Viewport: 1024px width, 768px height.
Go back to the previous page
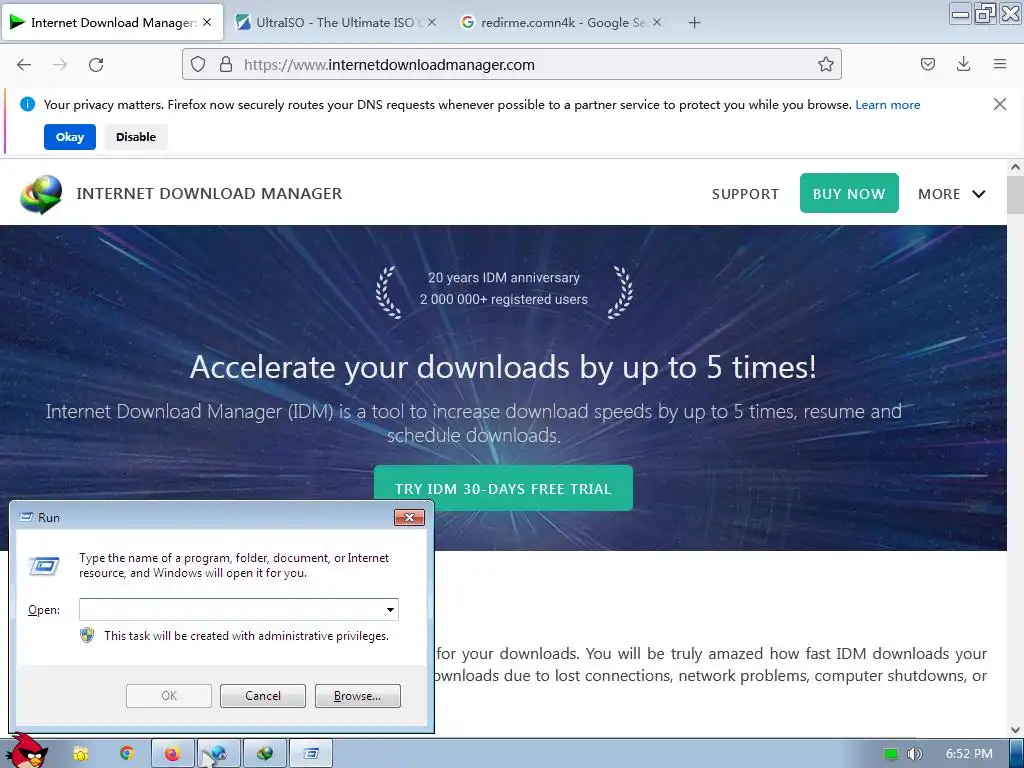24,64
